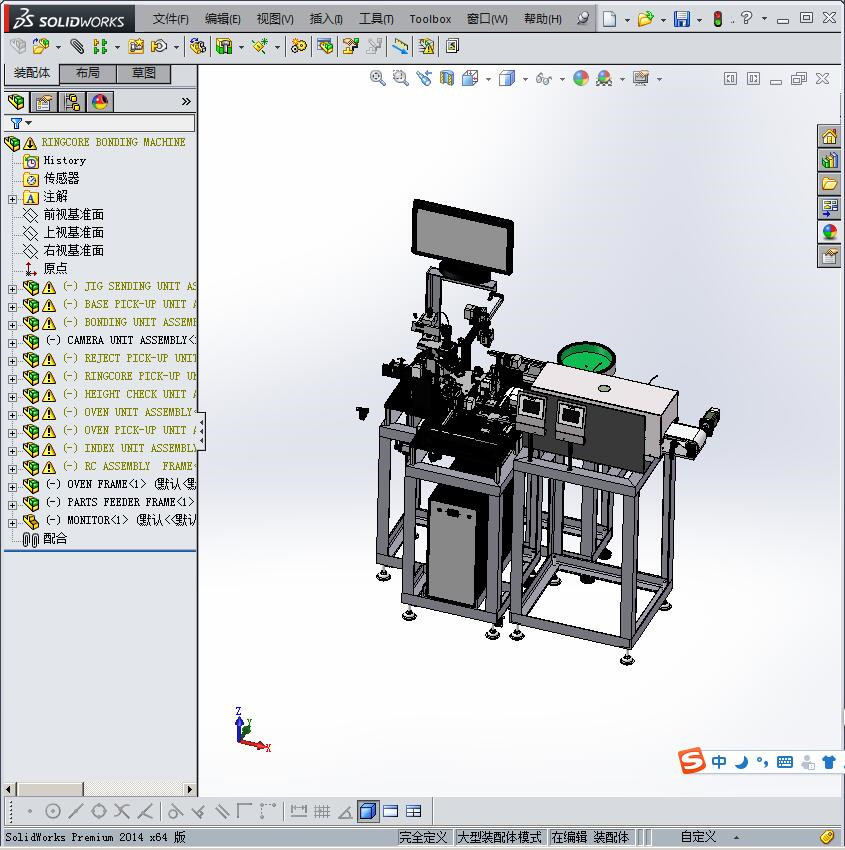The image size is (845, 850).
Task: Click the SolidWorks Resources home icon
Action: [829, 137]
